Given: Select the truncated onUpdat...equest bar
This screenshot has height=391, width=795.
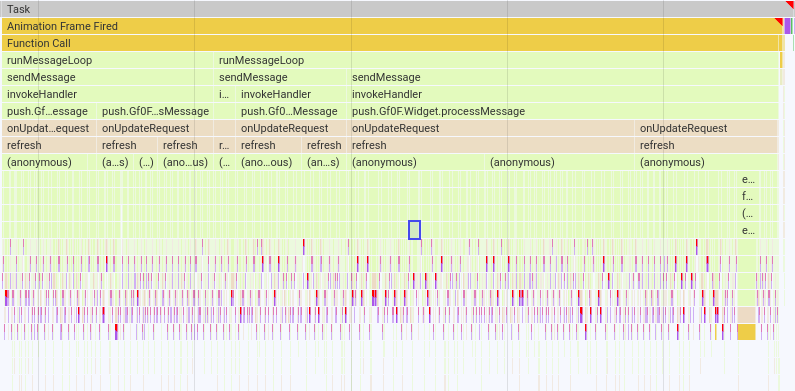Looking at the screenshot, I should point(49,128).
